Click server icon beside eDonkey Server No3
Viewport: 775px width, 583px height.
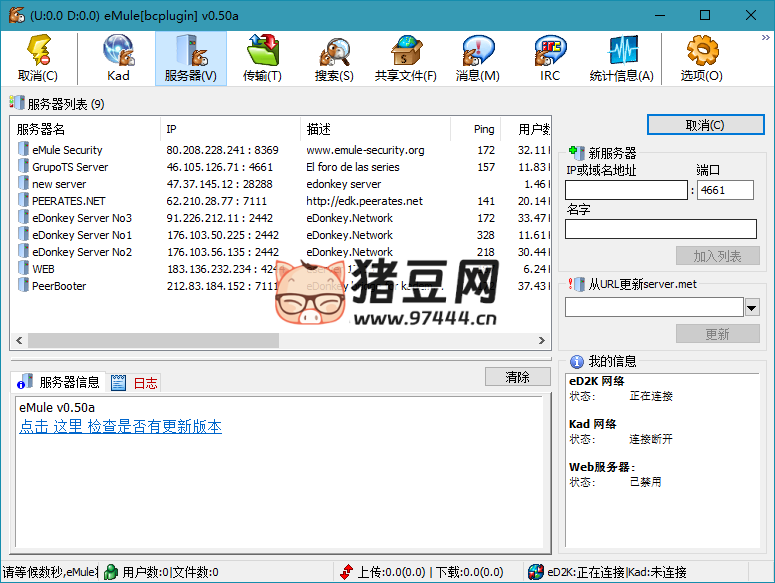(23, 217)
